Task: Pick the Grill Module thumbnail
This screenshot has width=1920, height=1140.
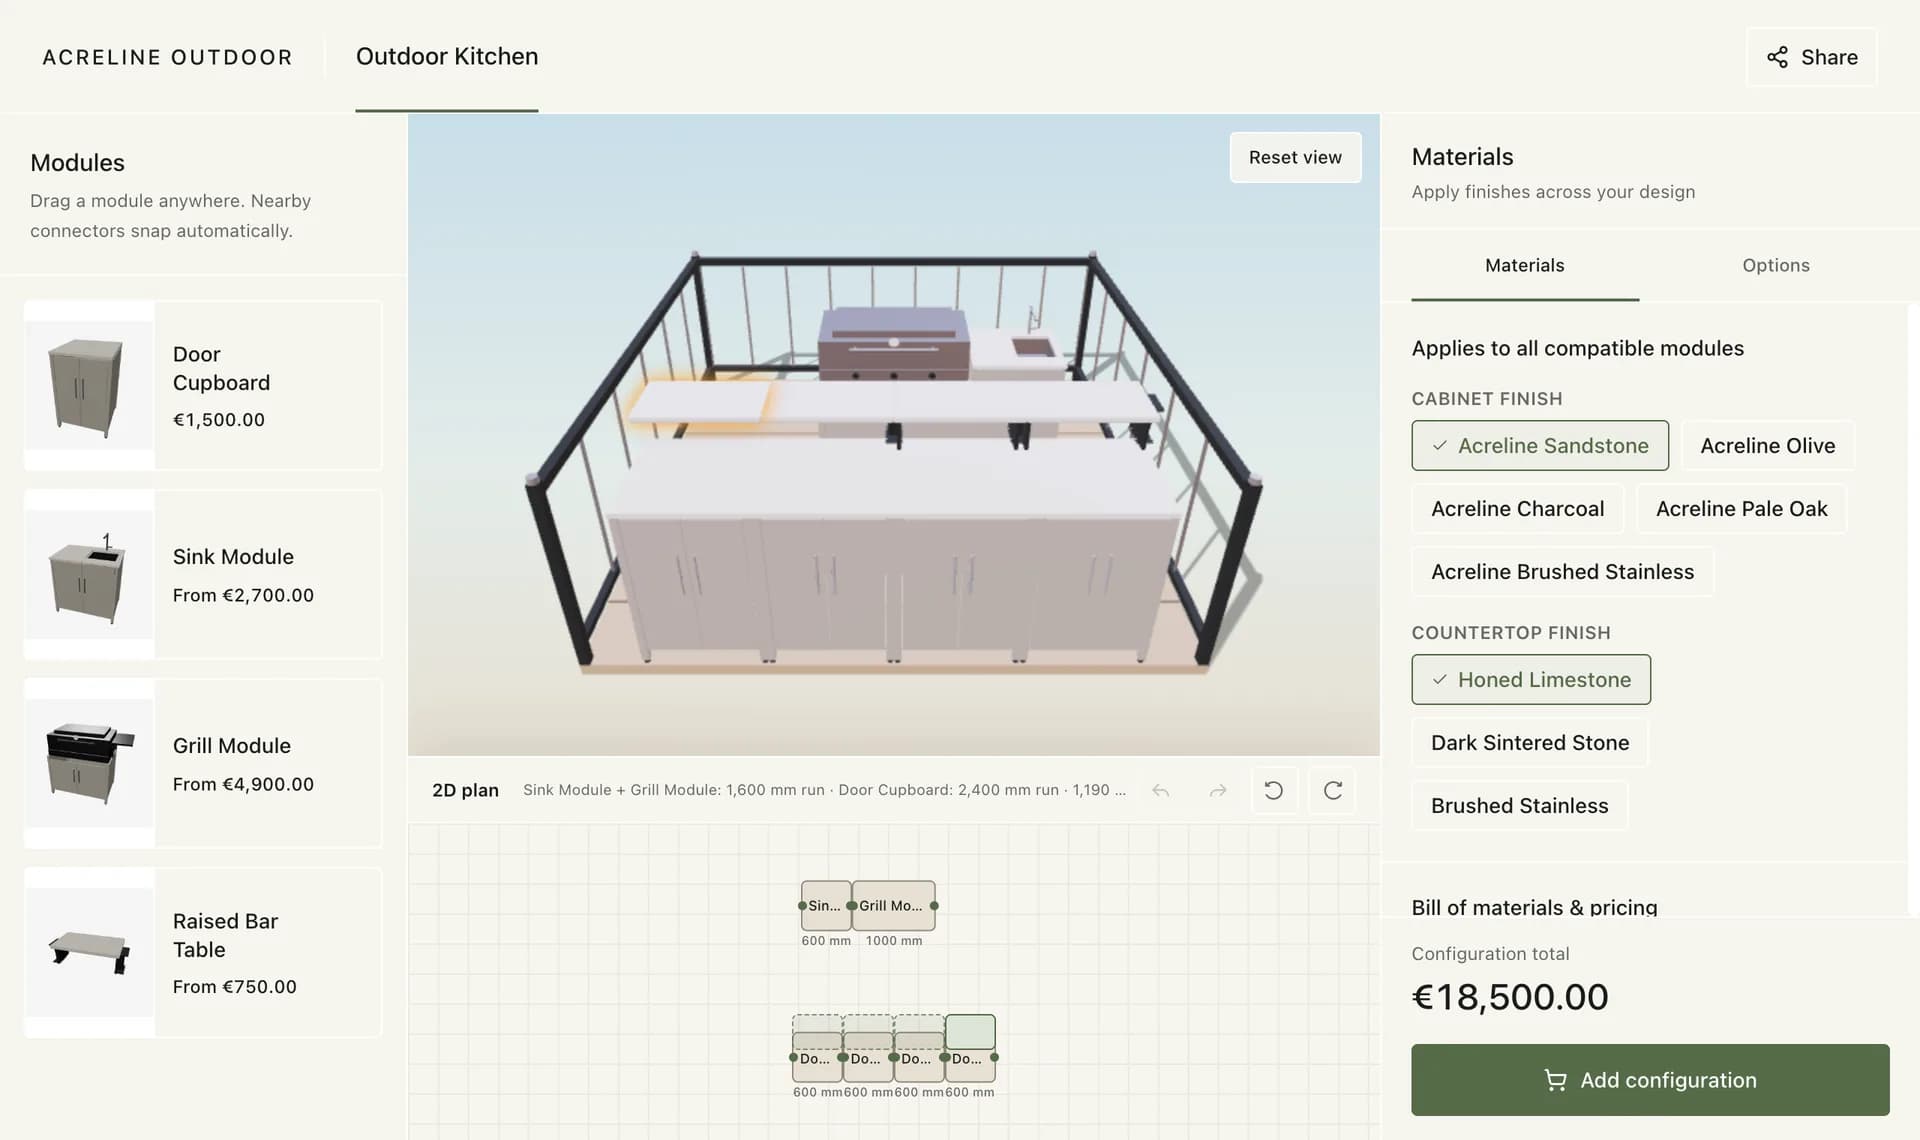Action: [x=89, y=763]
